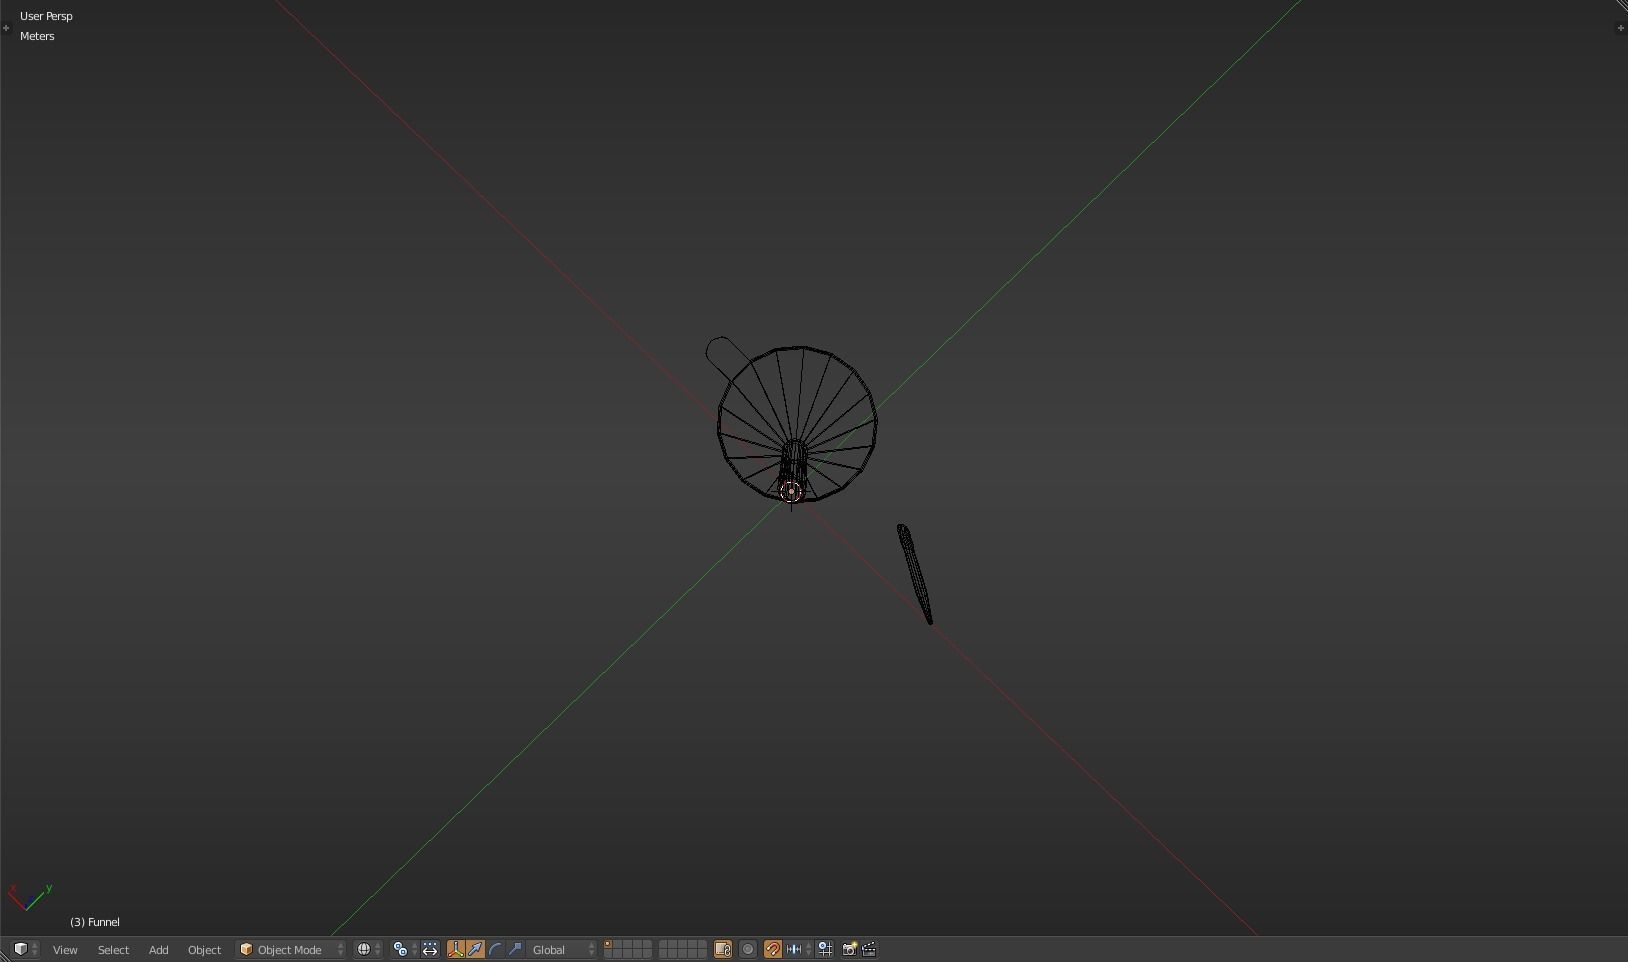Click the 'User Persp' view label
The height and width of the screenshot is (962, 1628).
click(x=46, y=16)
